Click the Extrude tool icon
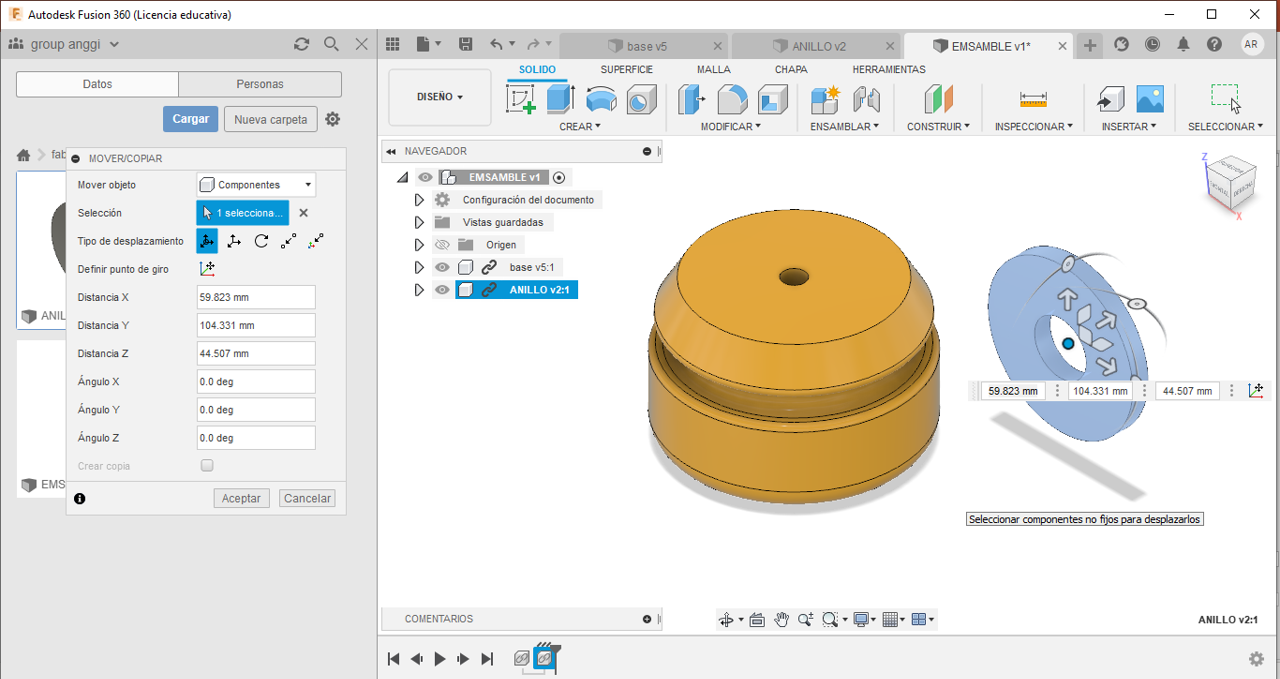This screenshot has height=679, width=1280. (x=560, y=99)
